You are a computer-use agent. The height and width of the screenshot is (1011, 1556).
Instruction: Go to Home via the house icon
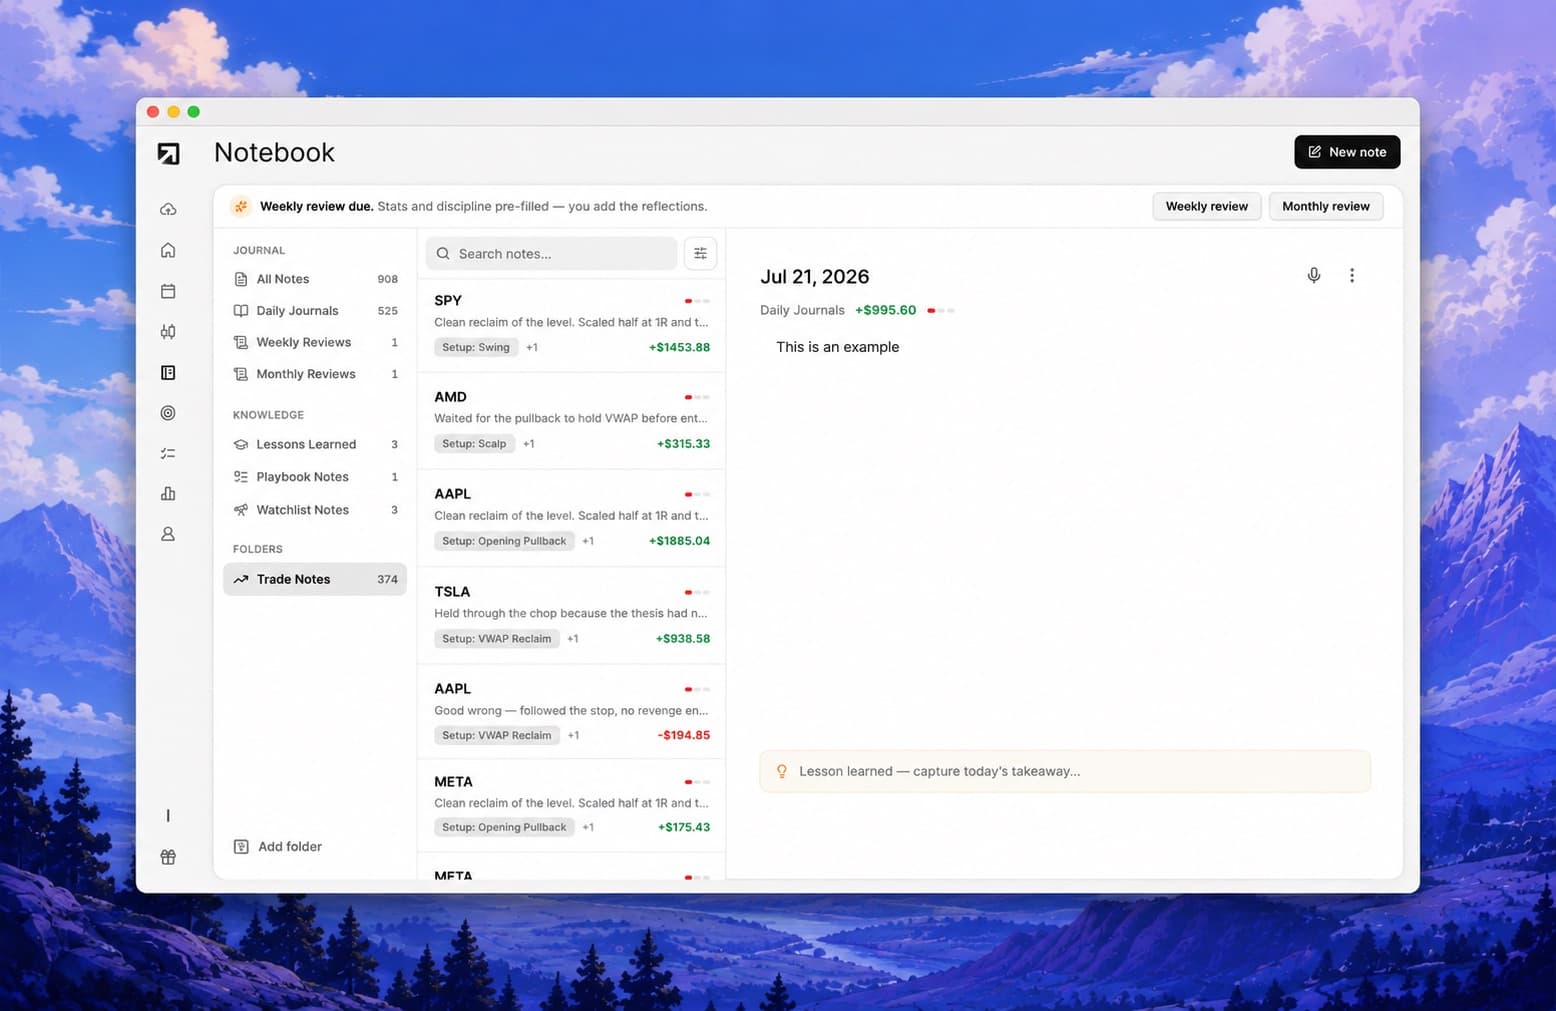[x=168, y=250]
